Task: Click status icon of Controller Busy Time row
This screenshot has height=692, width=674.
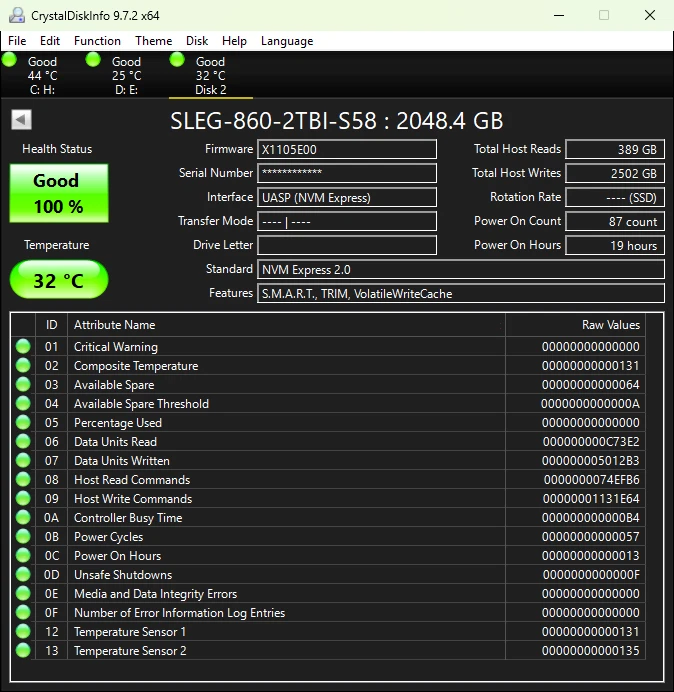Action: click(23, 517)
